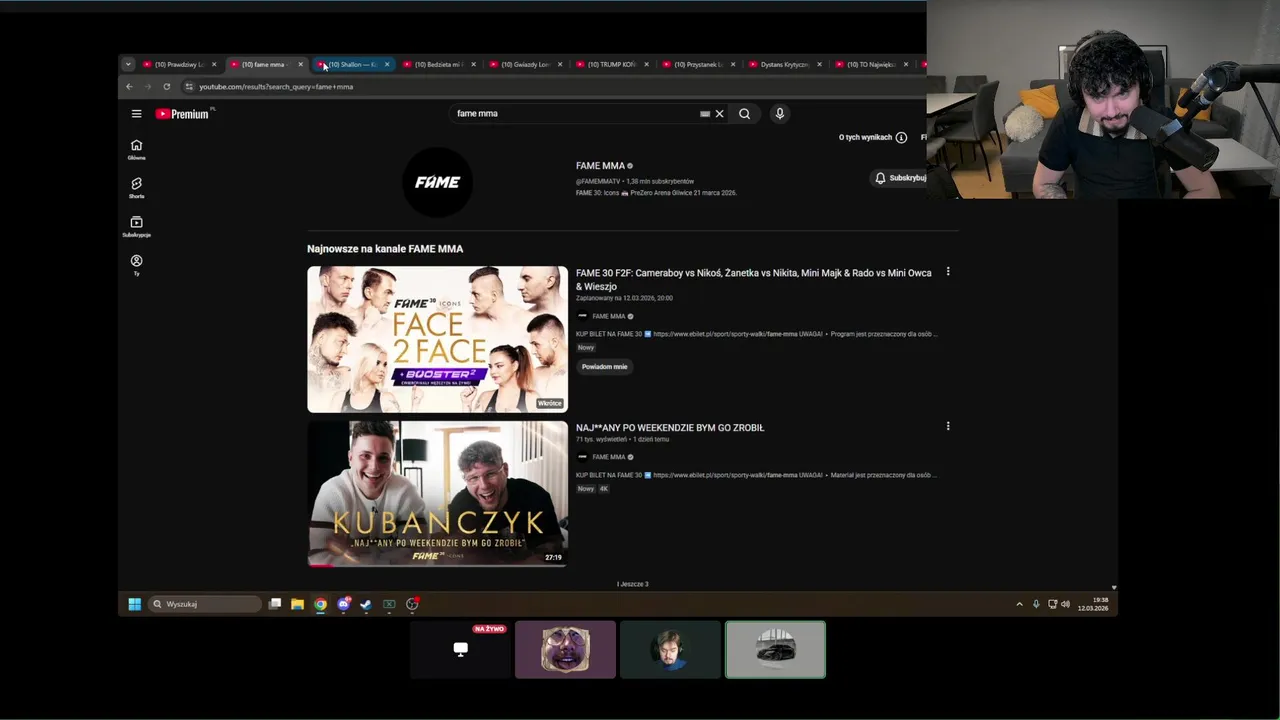Open Steam from the taskbar
Image resolution: width=1280 pixels, height=720 pixels.
(366, 604)
